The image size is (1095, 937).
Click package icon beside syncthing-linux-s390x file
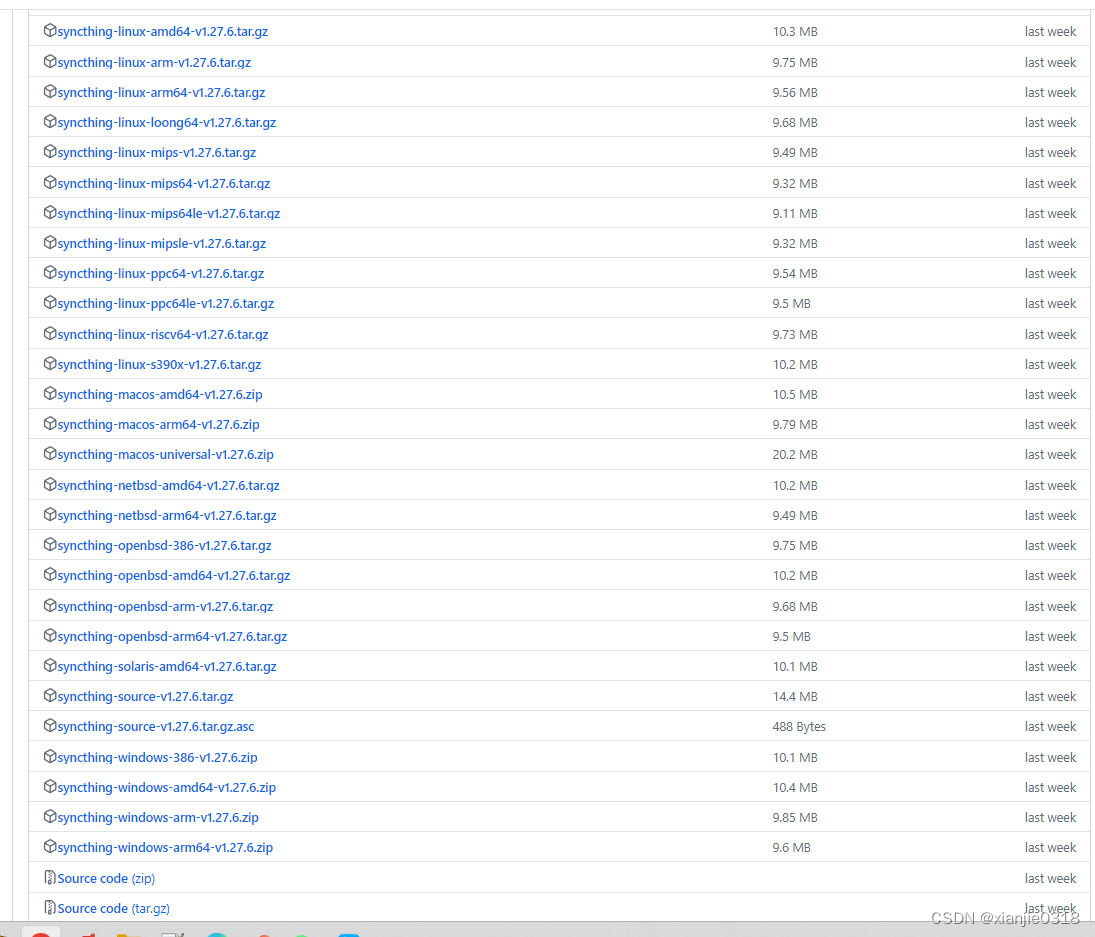[x=50, y=364]
